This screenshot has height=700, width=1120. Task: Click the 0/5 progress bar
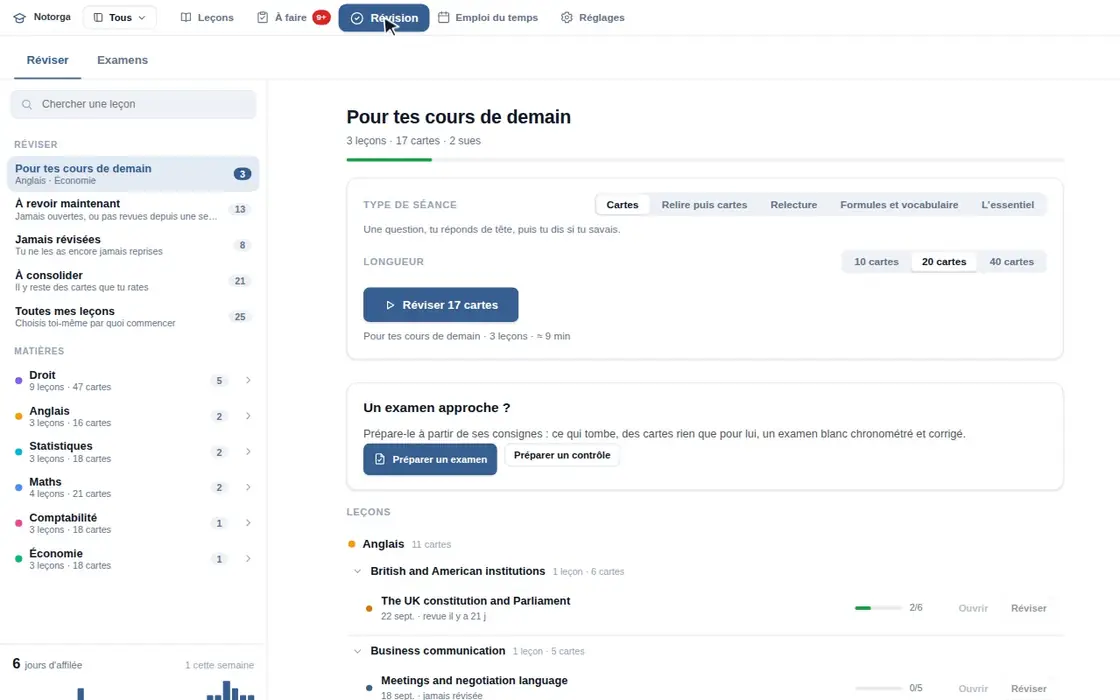pos(878,689)
